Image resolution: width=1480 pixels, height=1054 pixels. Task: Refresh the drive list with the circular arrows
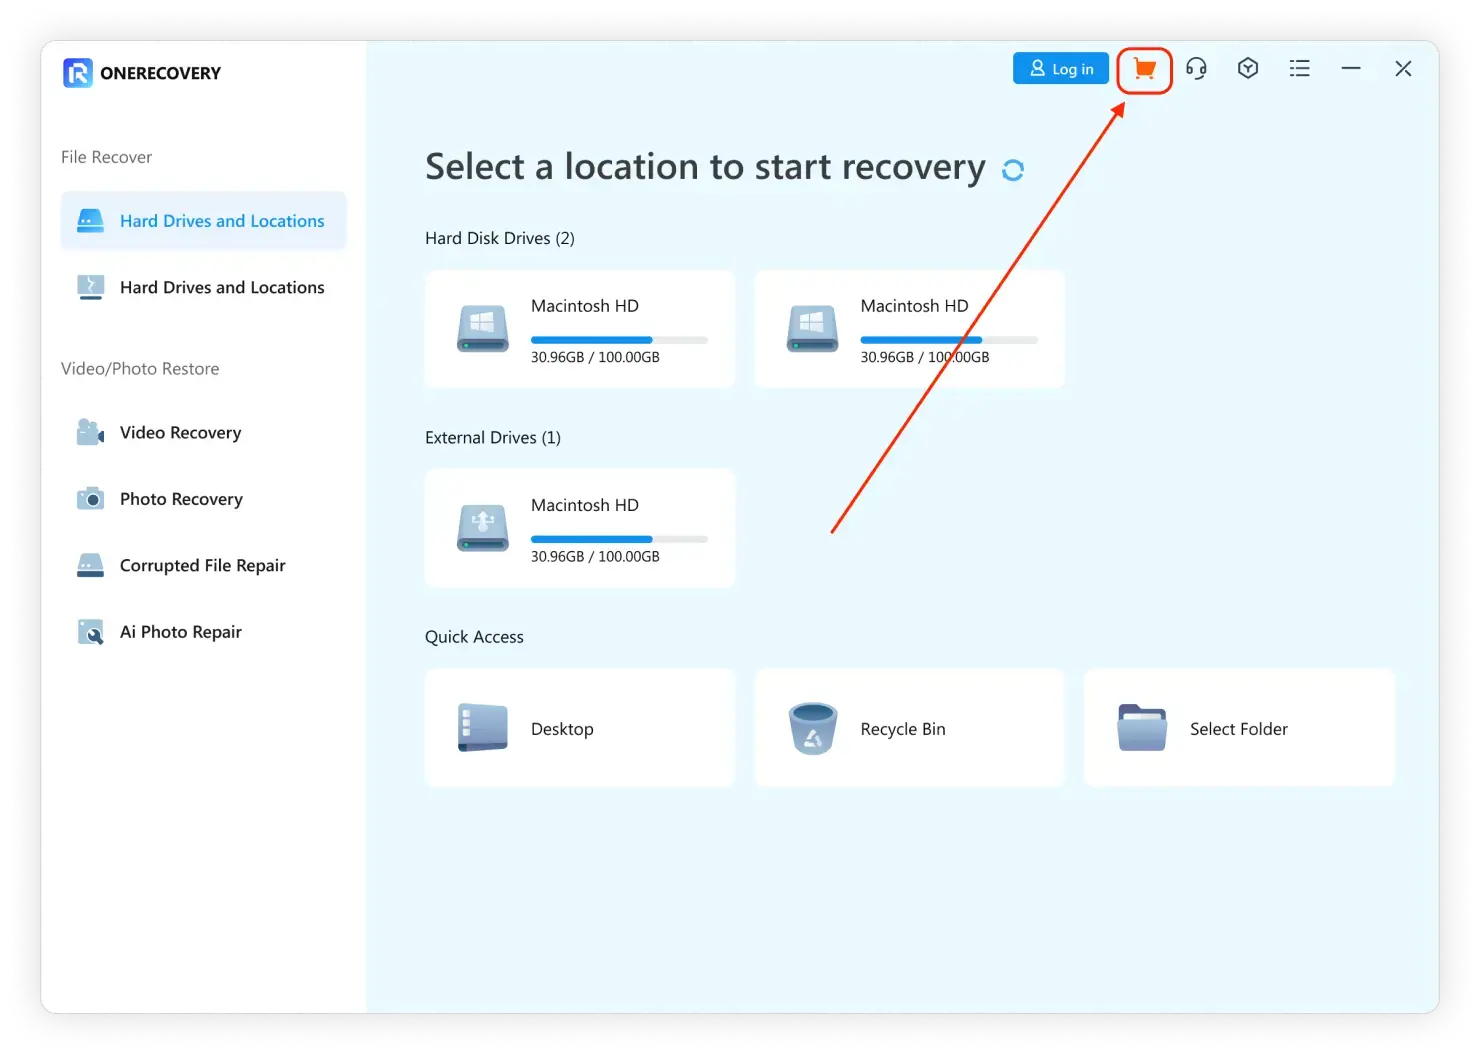(x=1012, y=170)
